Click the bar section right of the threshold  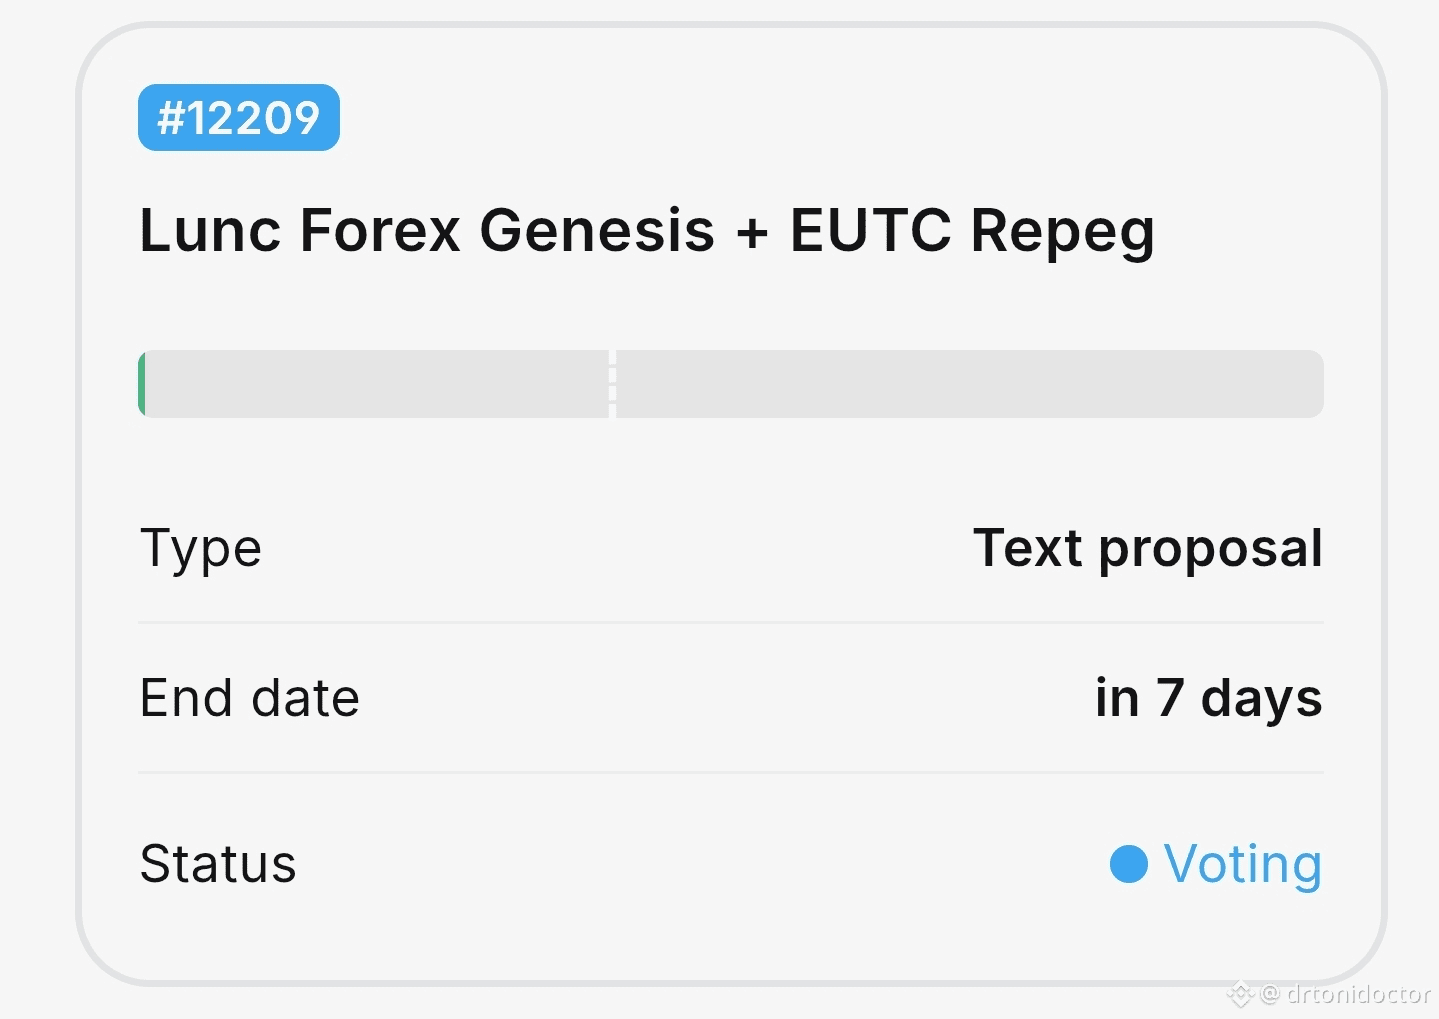pyautogui.click(x=968, y=384)
